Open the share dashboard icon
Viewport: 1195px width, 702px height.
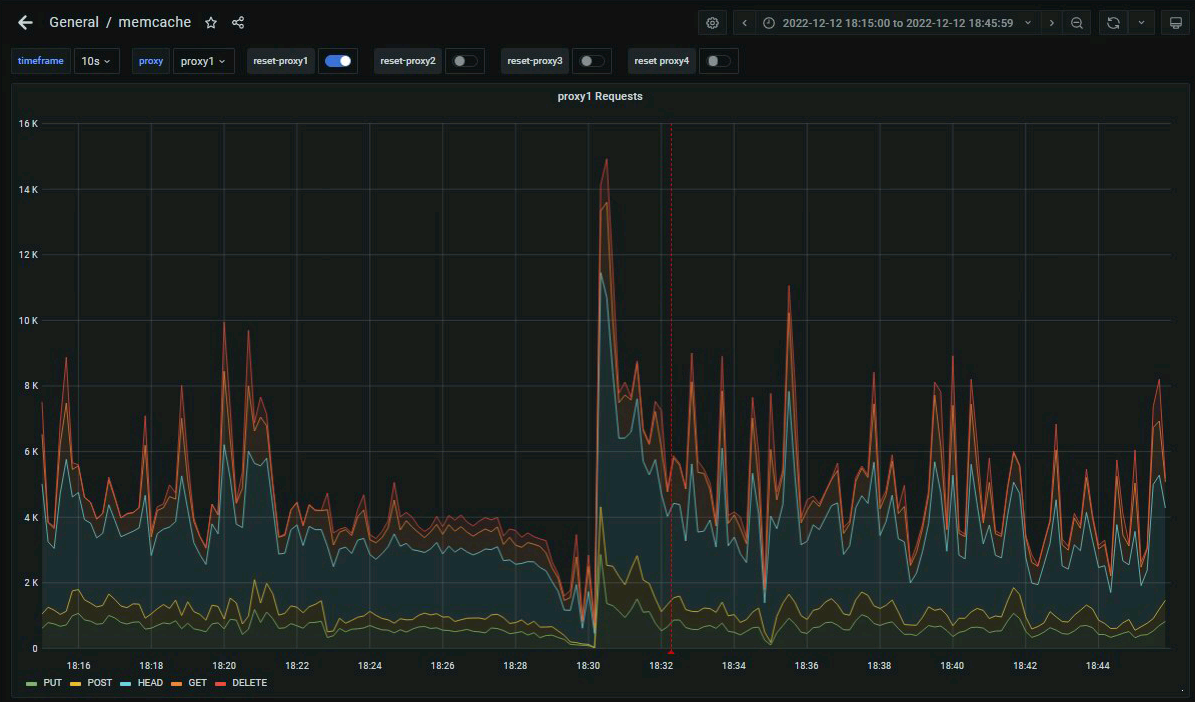tap(238, 22)
